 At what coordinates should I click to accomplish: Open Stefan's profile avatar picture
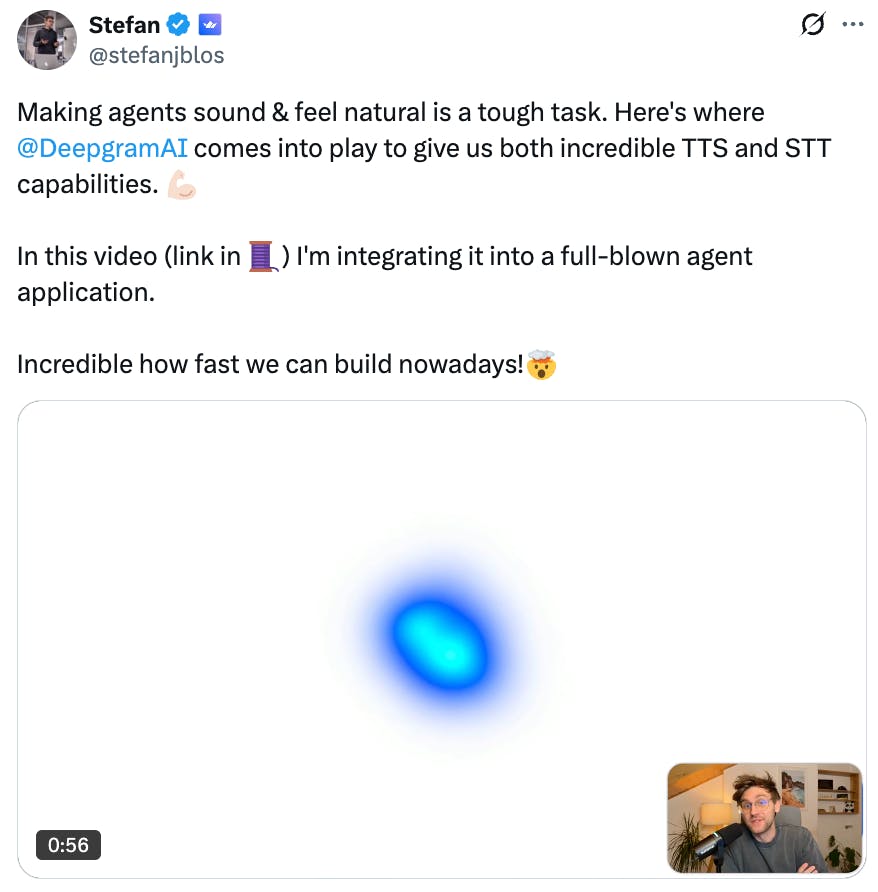[x=47, y=39]
